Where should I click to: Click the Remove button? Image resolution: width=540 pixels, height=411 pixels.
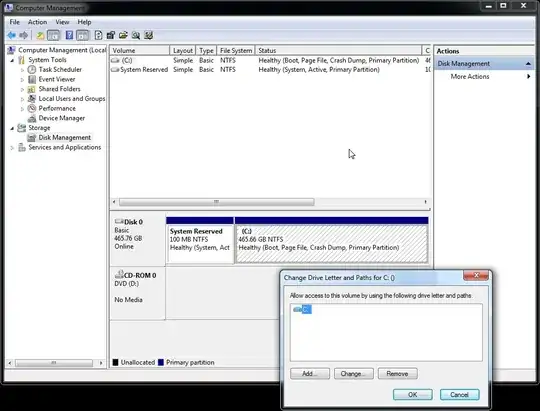(397, 373)
